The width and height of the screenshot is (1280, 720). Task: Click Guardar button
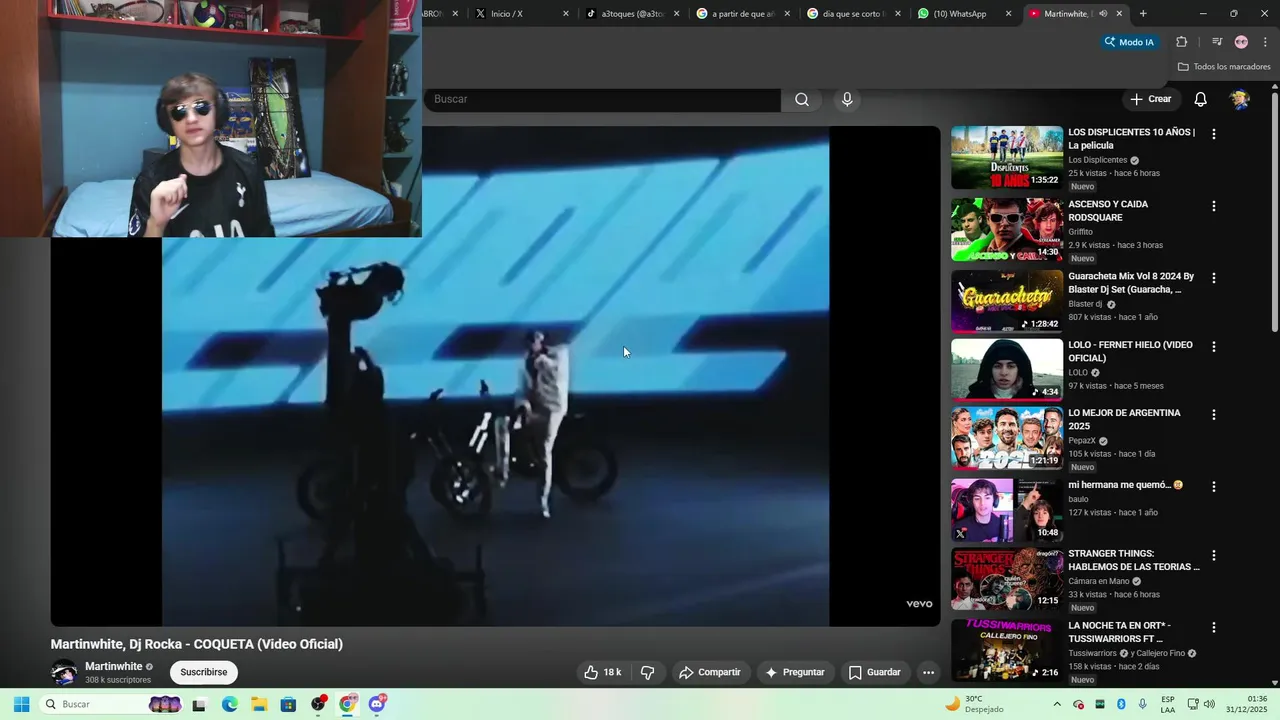(875, 672)
